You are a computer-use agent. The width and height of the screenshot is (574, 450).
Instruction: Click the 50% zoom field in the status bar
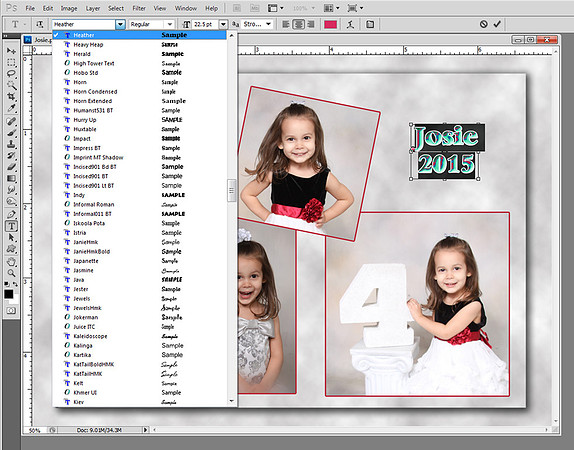[x=35, y=430]
